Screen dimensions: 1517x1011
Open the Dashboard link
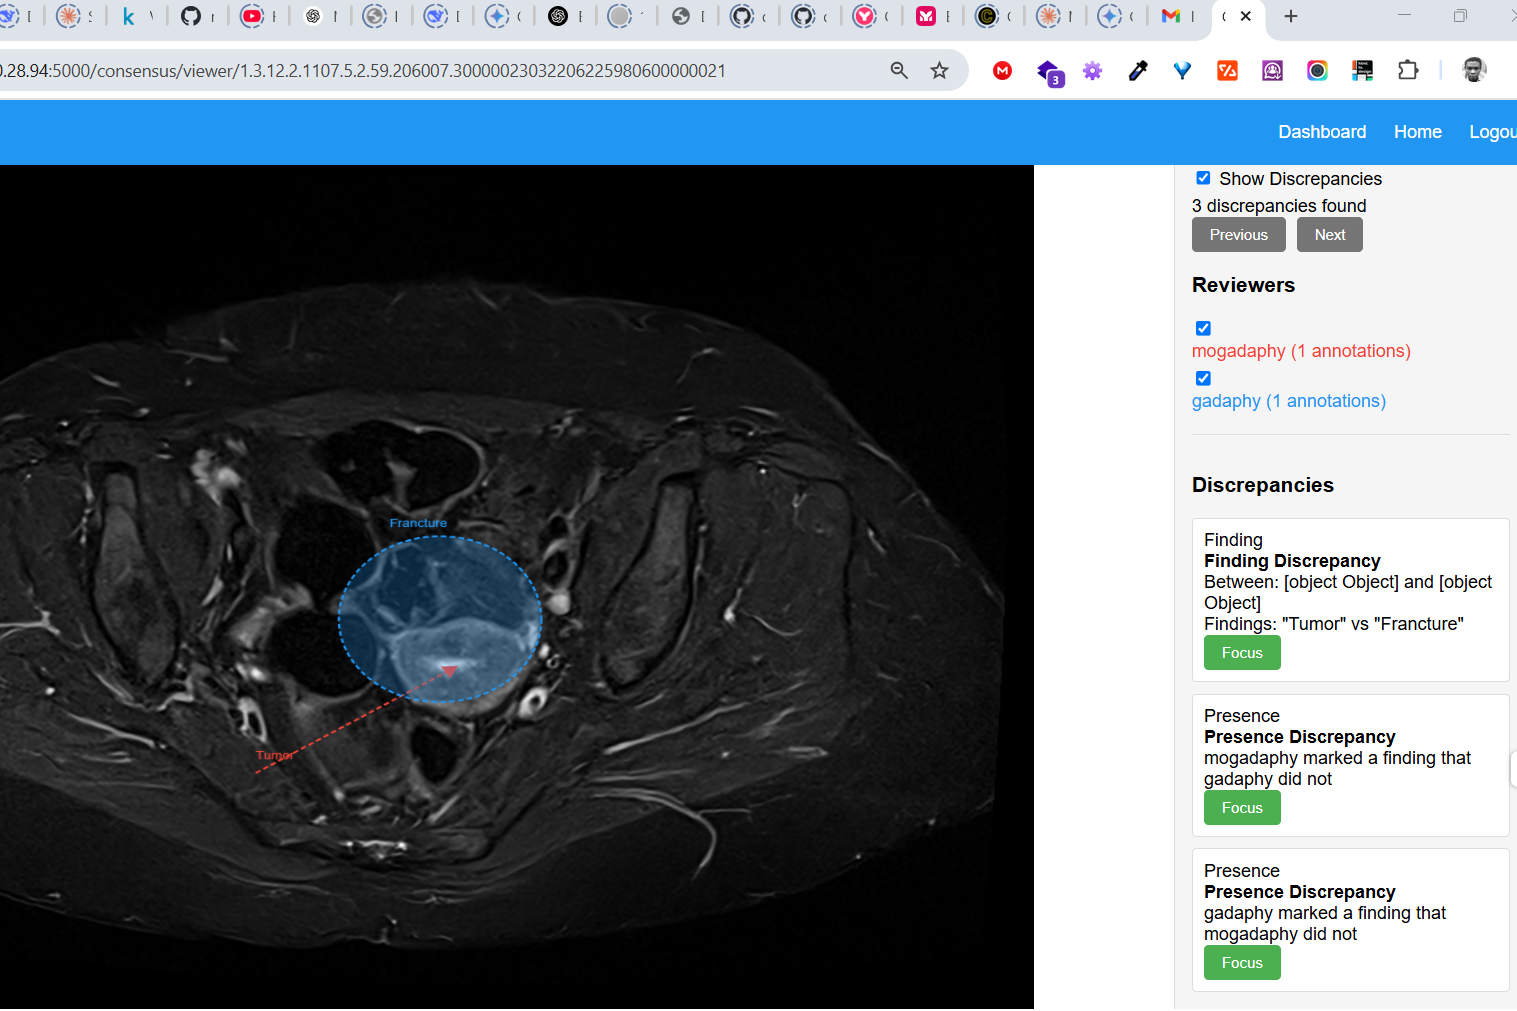(1322, 132)
